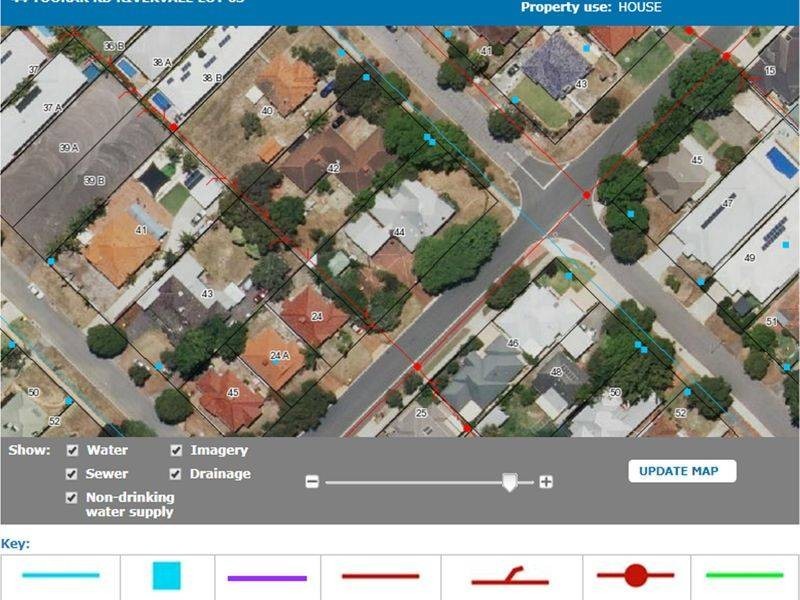Click the zoom out minus icon
The height and width of the screenshot is (600, 800).
click(312, 482)
